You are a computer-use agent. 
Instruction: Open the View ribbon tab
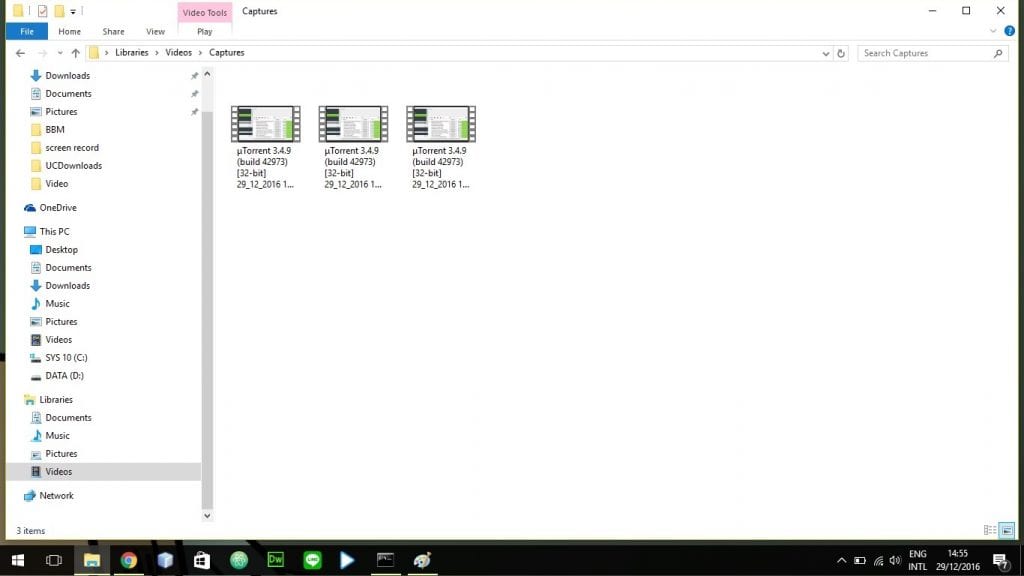155,31
